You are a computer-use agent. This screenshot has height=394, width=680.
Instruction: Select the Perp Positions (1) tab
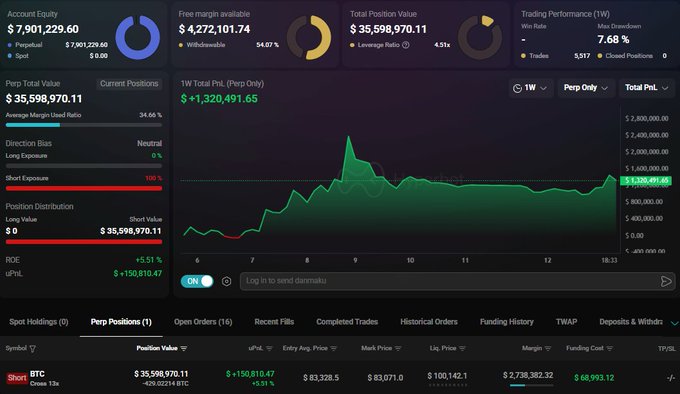[121, 322]
